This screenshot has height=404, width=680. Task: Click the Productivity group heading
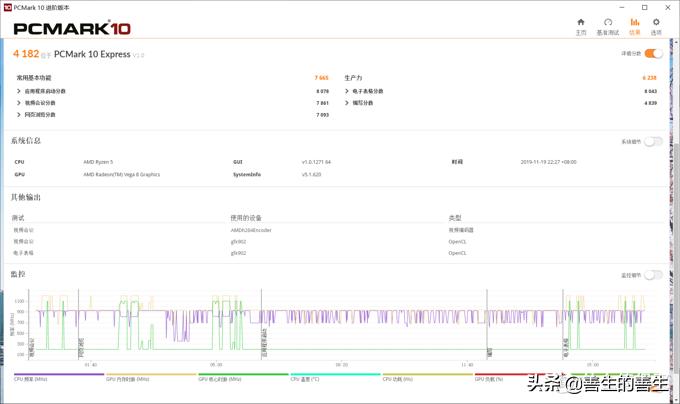pyautogui.click(x=353, y=78)
